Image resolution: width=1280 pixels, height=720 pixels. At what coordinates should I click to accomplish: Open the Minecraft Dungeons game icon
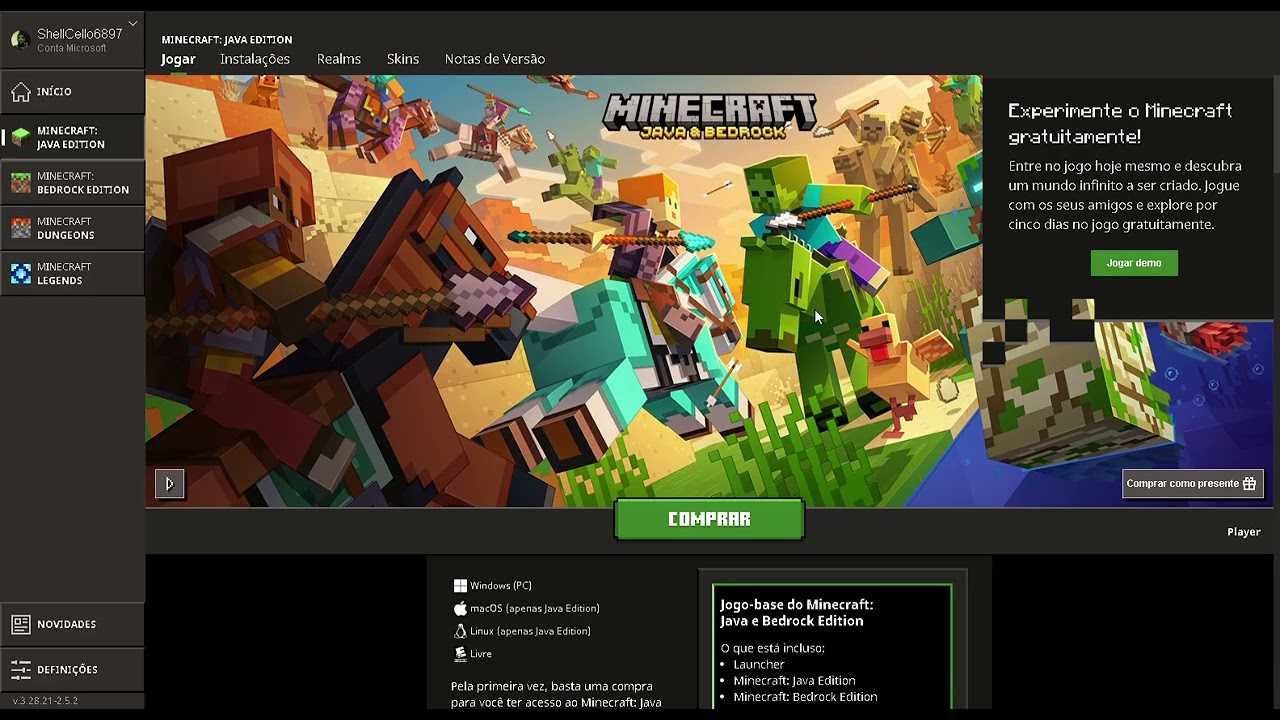21,228
